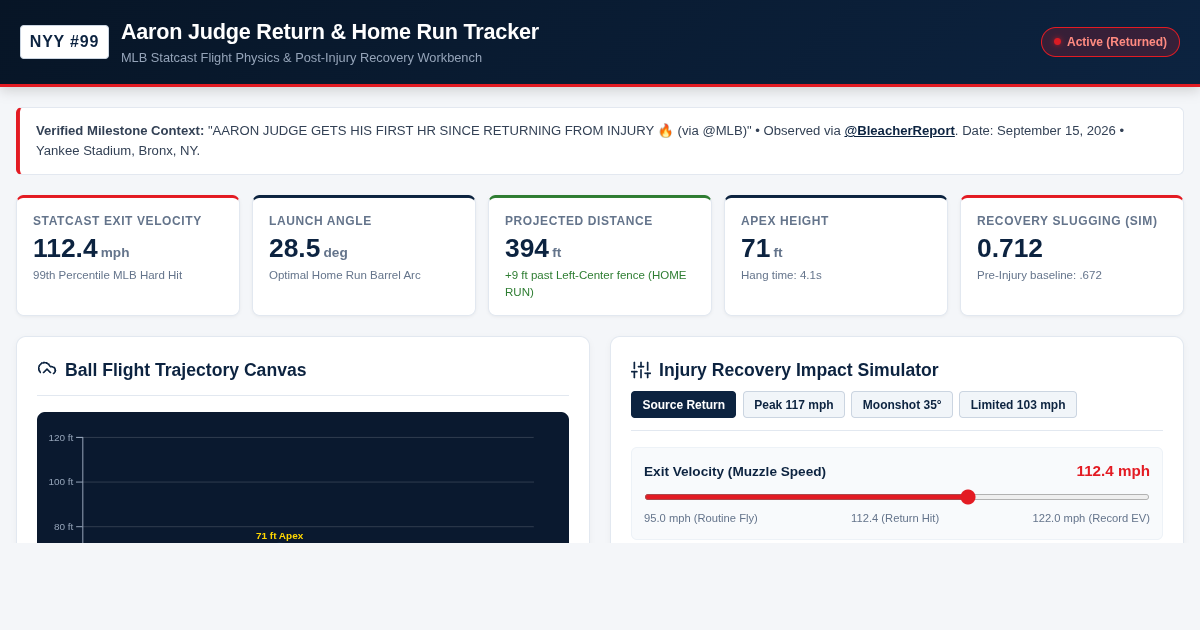Click the Optimal Home Run Barrel Arc text

tap(345, 275)
